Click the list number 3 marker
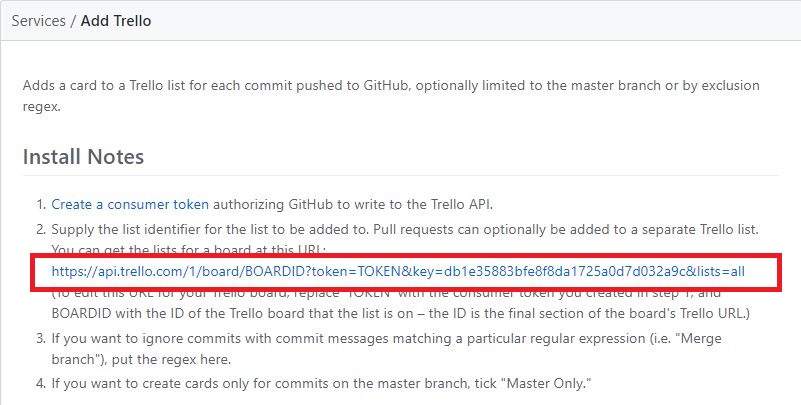The image size is (801, 405). [x=41, y=339]
